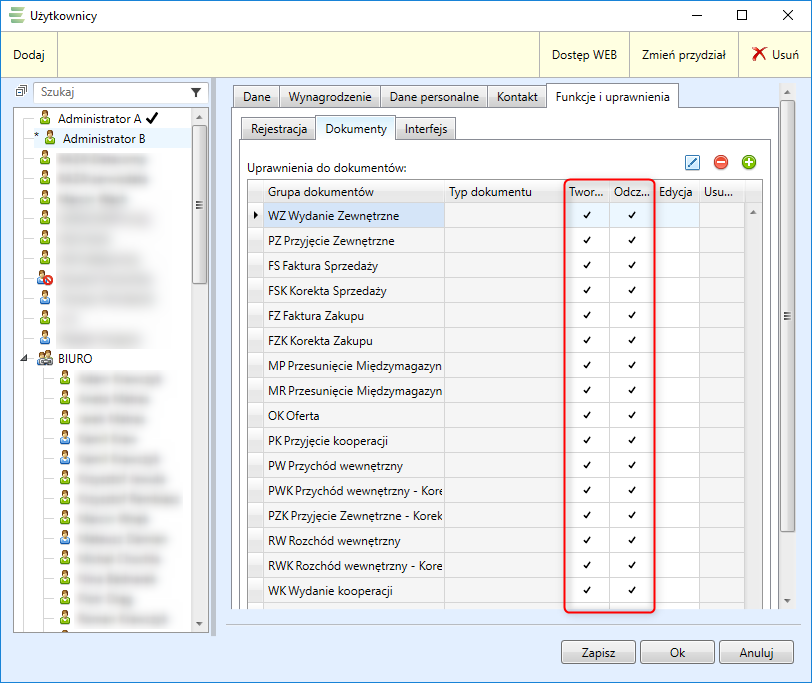This screenshot has width=812, height=683.
Task: Click the row indicator arrow for WZ Wydanie Zewnętrzne
Action: (257, 216)
